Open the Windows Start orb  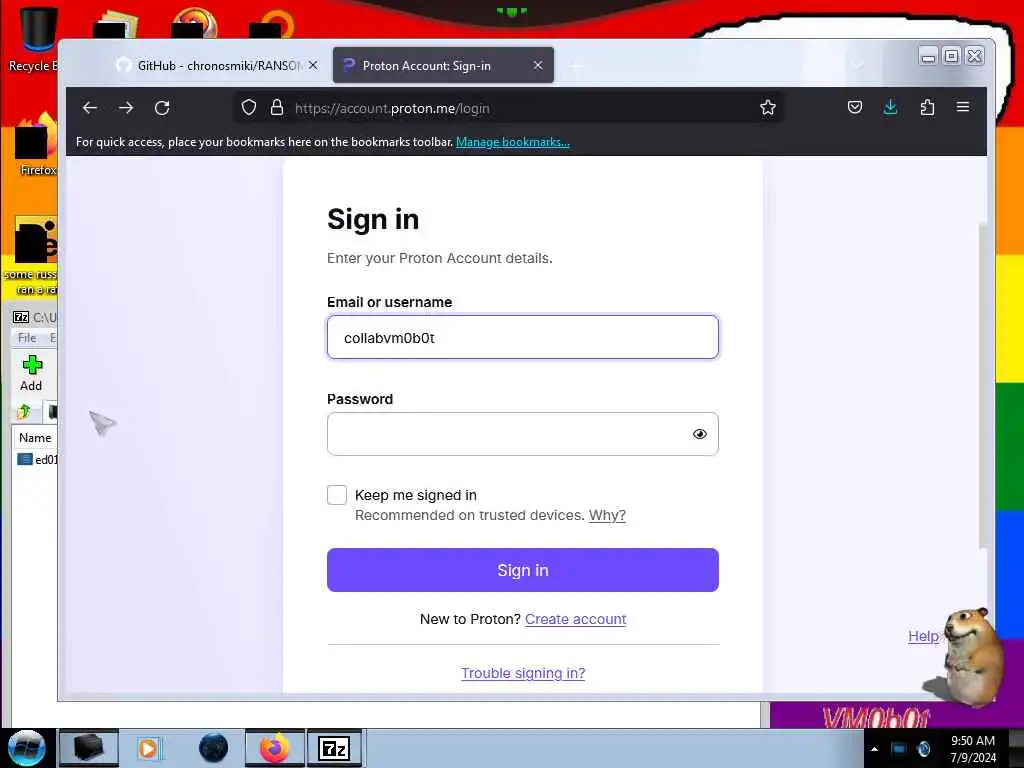click(x=27, y=748)
